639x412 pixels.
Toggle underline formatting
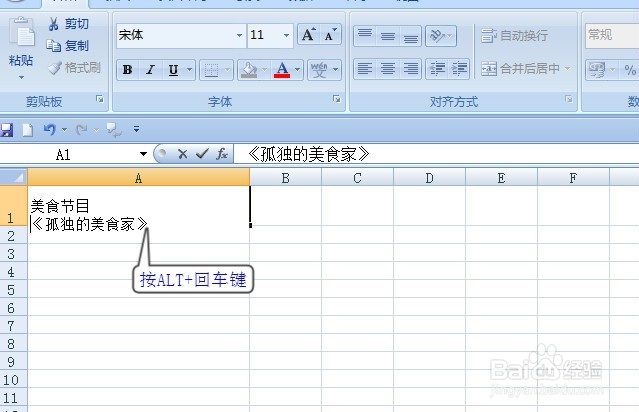(x=174, y=70)
